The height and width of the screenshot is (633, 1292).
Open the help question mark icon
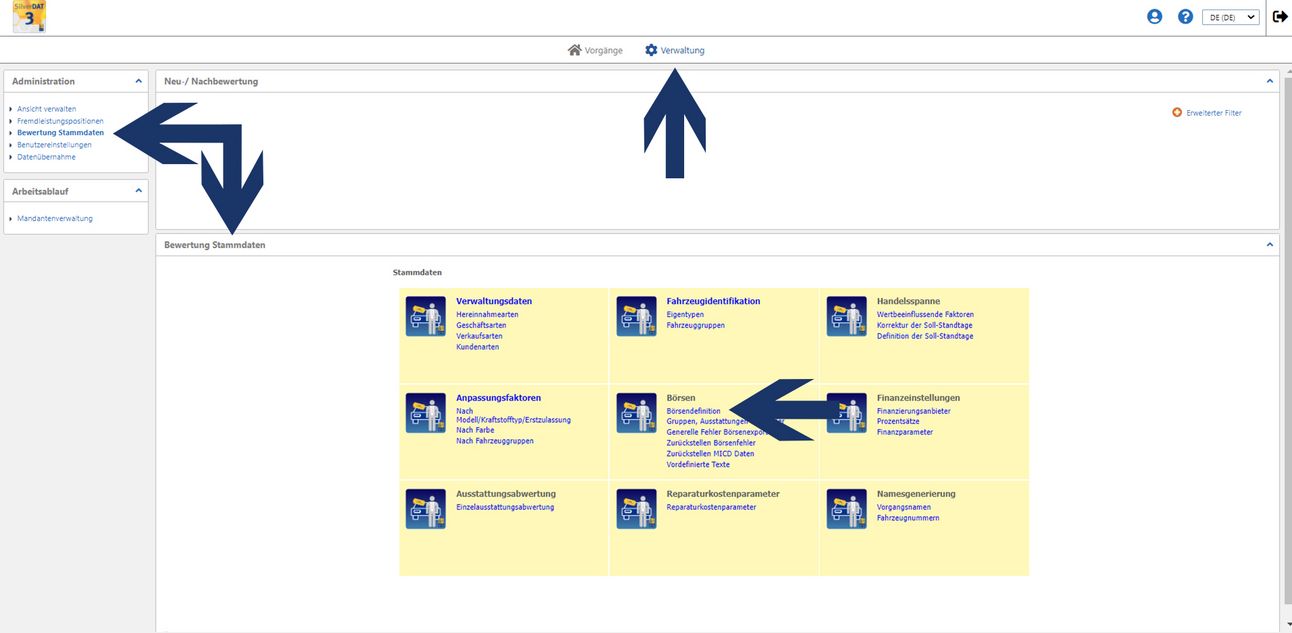point(1185,17)
